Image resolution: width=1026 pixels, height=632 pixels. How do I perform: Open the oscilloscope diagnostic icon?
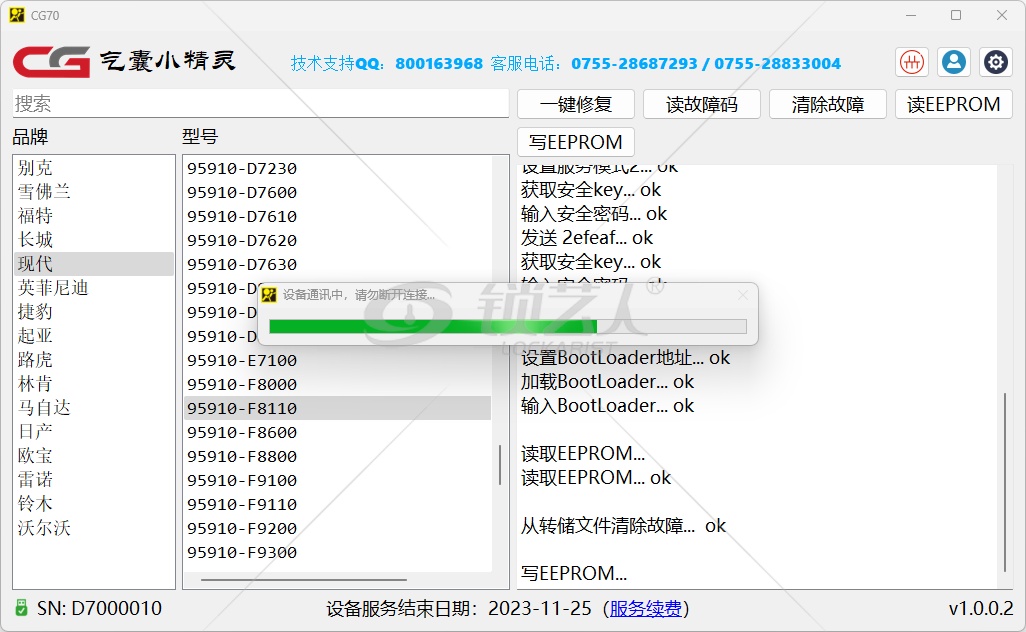[912, 63]
